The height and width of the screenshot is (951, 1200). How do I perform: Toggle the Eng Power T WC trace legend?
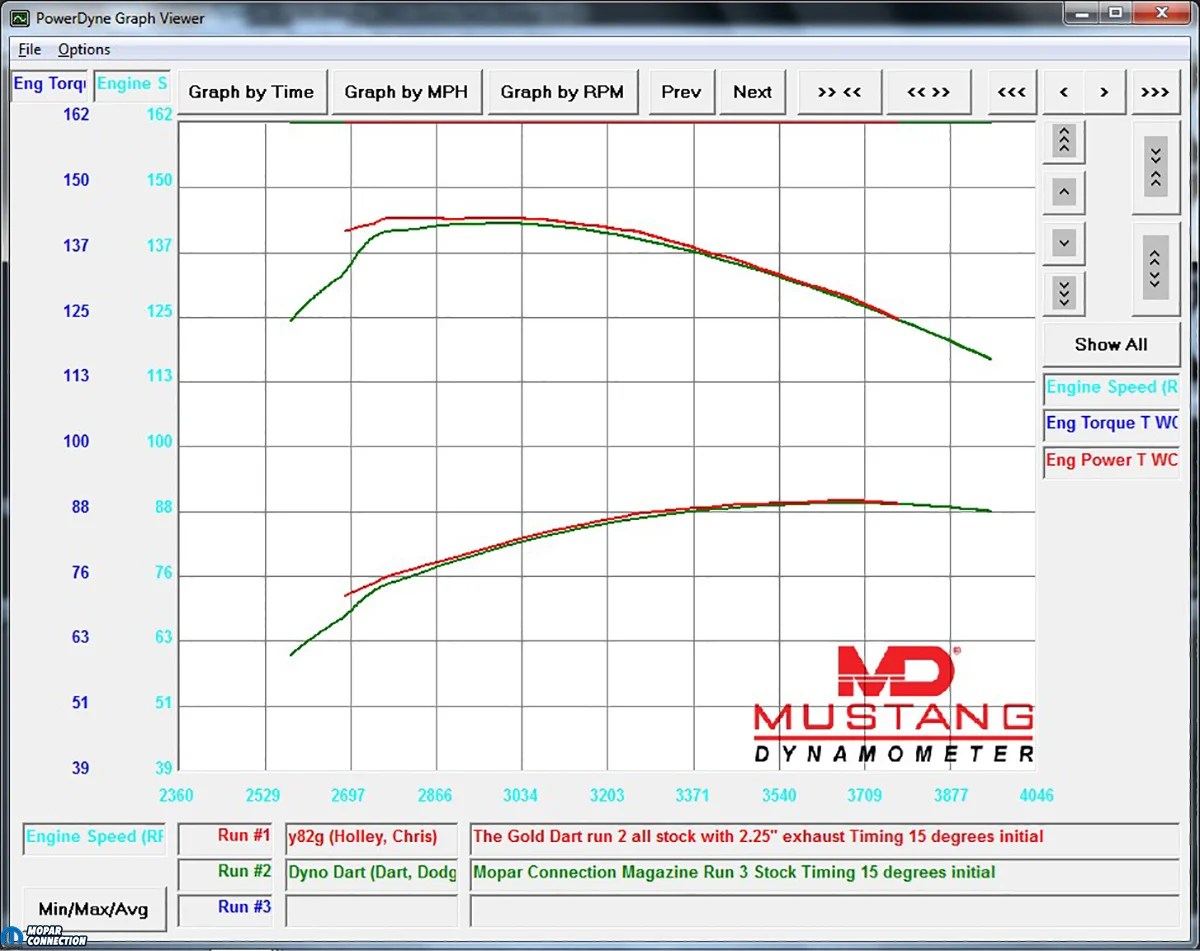coord(1110,460)
